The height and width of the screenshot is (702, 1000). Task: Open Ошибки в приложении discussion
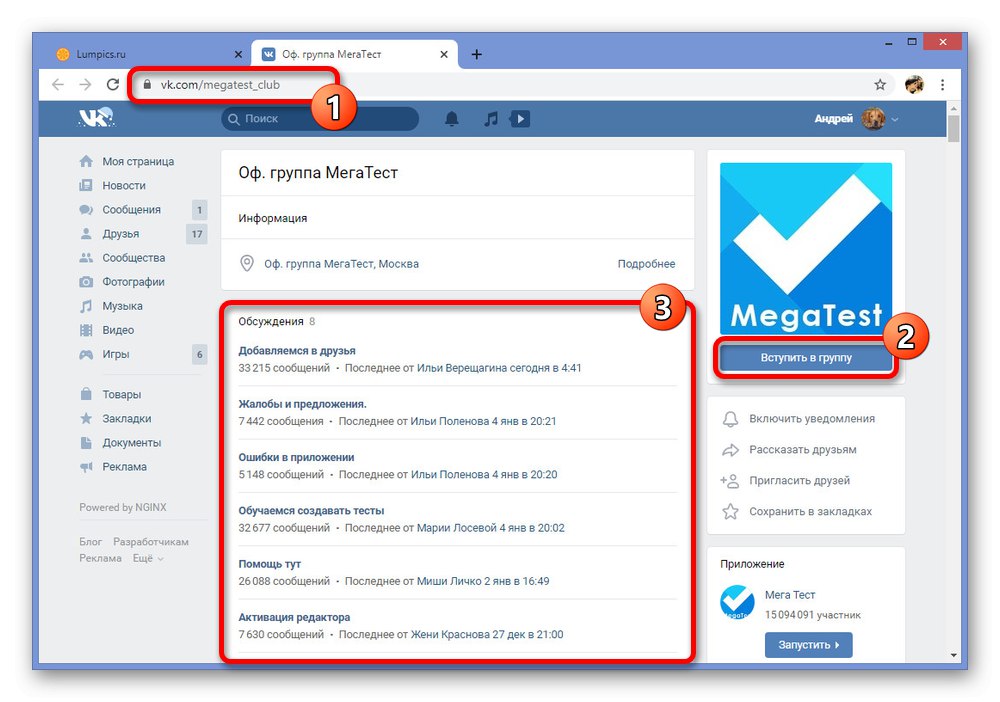point(296,457)
